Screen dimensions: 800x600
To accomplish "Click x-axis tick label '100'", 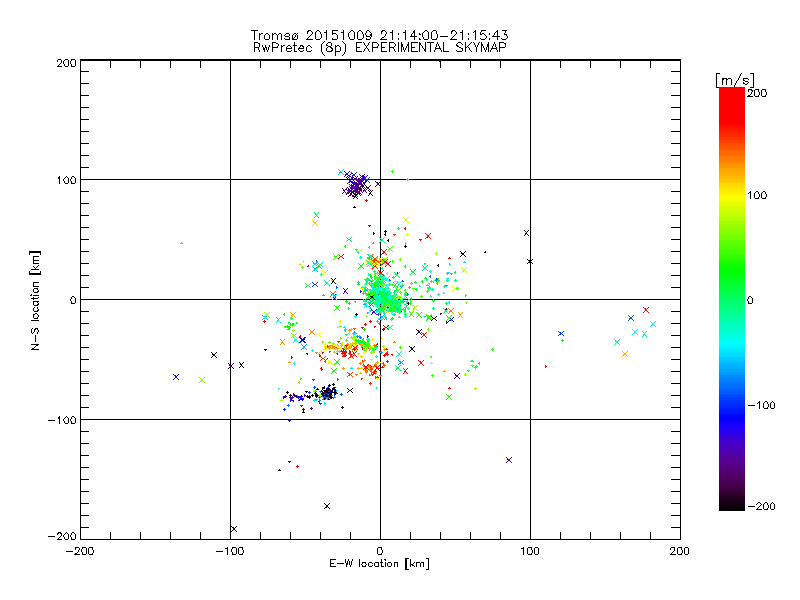I will 530,551.
